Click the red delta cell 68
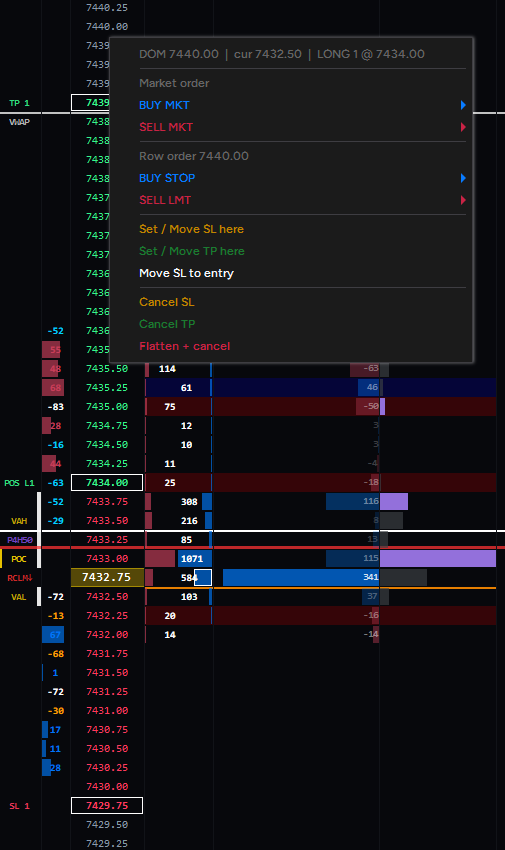Screen dimensions: 505x850 click(53, 388)
